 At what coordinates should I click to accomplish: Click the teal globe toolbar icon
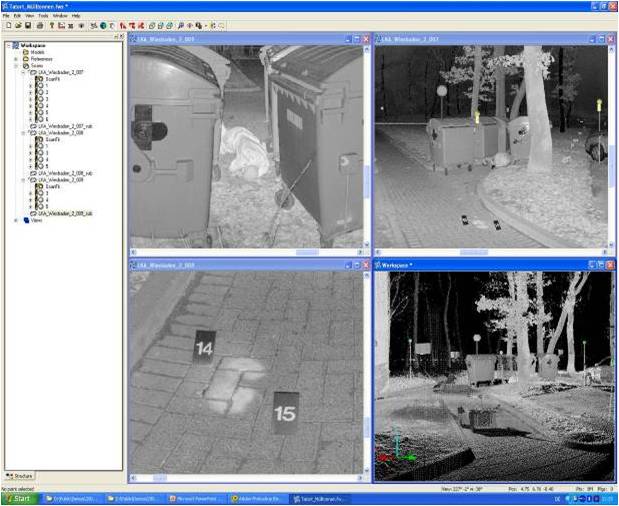[103, 26]
